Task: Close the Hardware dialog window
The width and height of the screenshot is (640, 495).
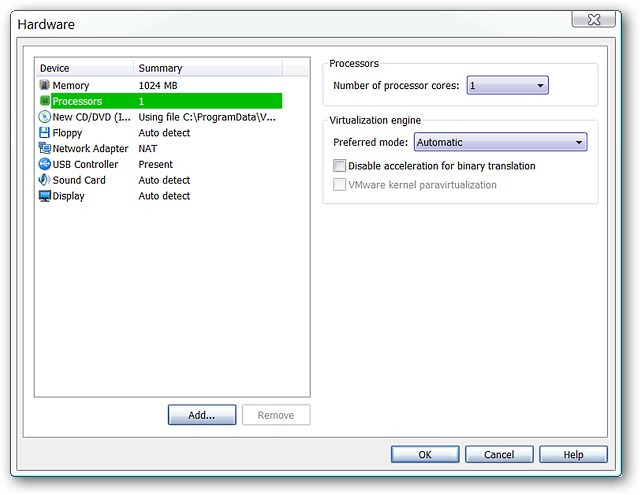Action: coord(593,19)
